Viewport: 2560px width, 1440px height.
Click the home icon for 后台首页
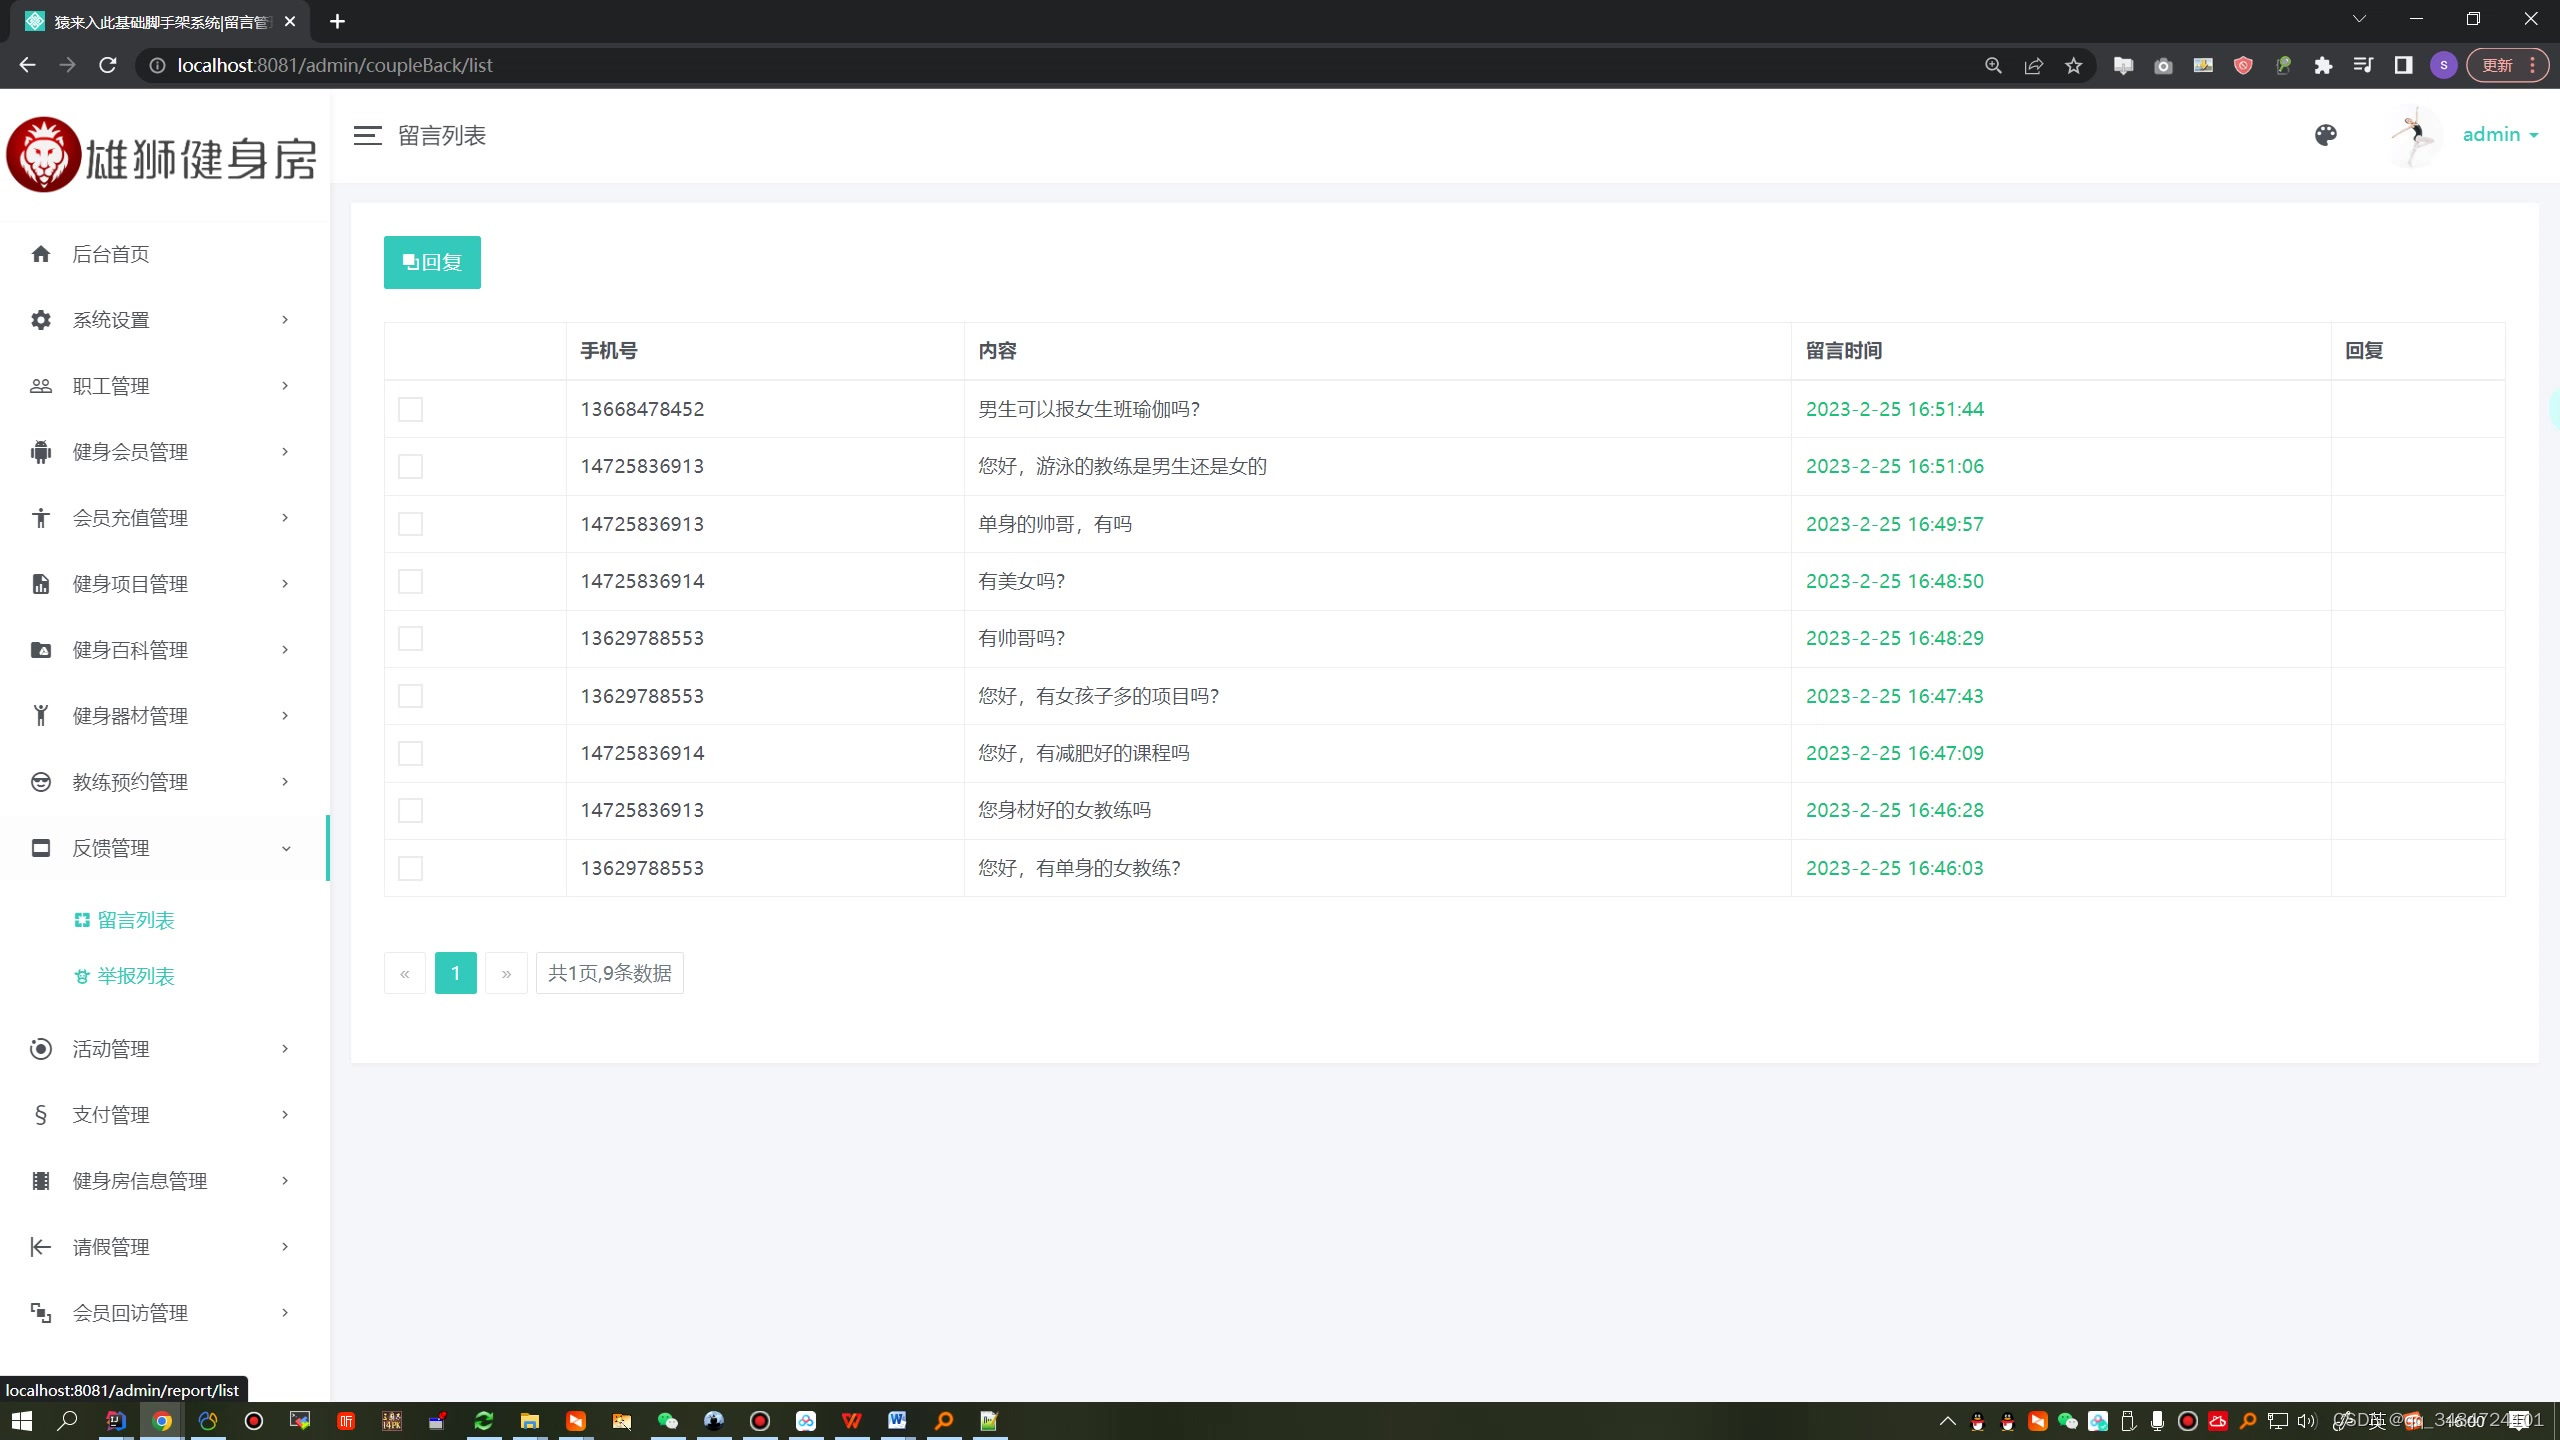[x=41, y=254]
